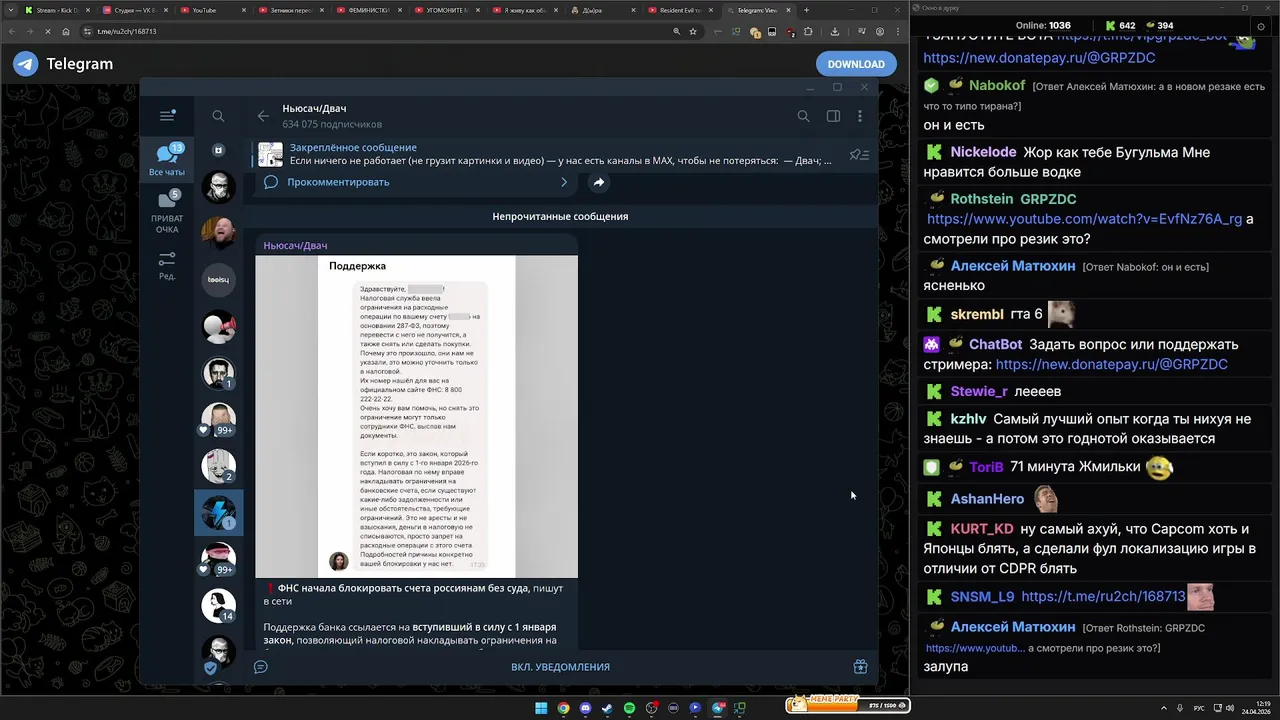This screenshot has width=1280, height=720.
Task: Select the blue lightning avatar chat
Action: pyautogui.click(x=218, y=513)
